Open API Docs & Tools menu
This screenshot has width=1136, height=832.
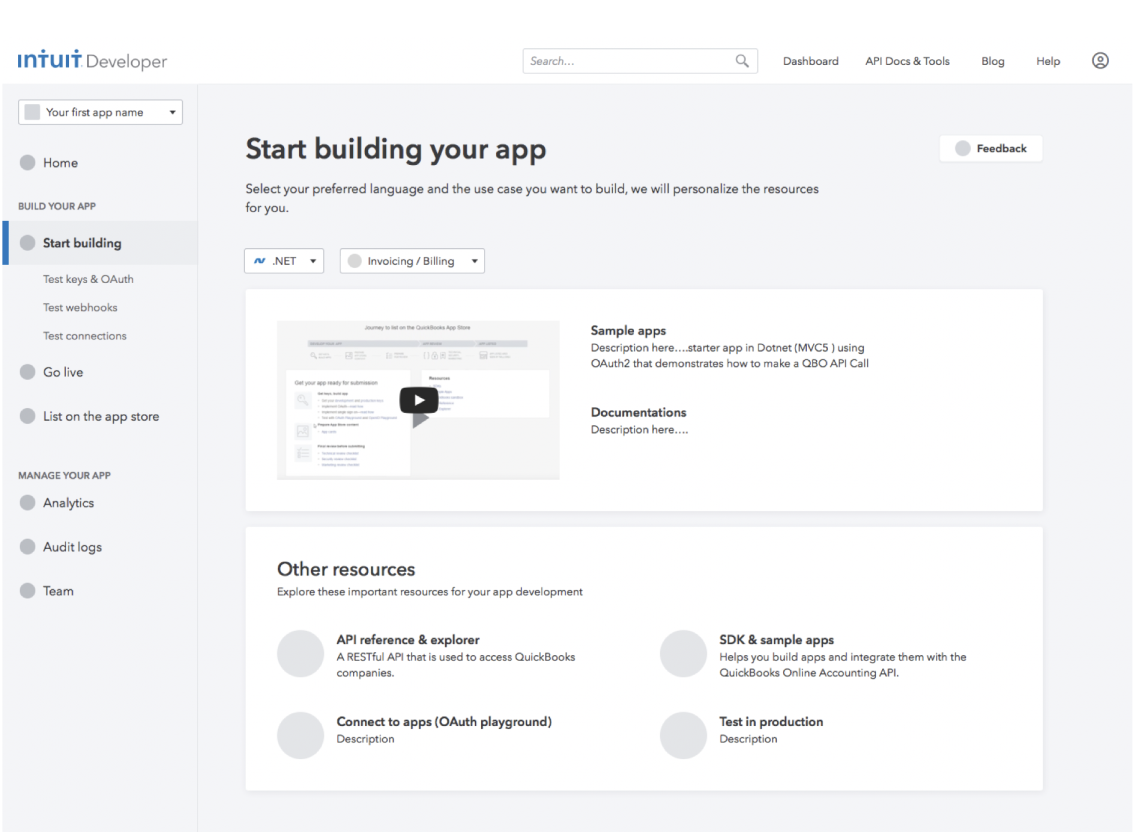point(907,61)
